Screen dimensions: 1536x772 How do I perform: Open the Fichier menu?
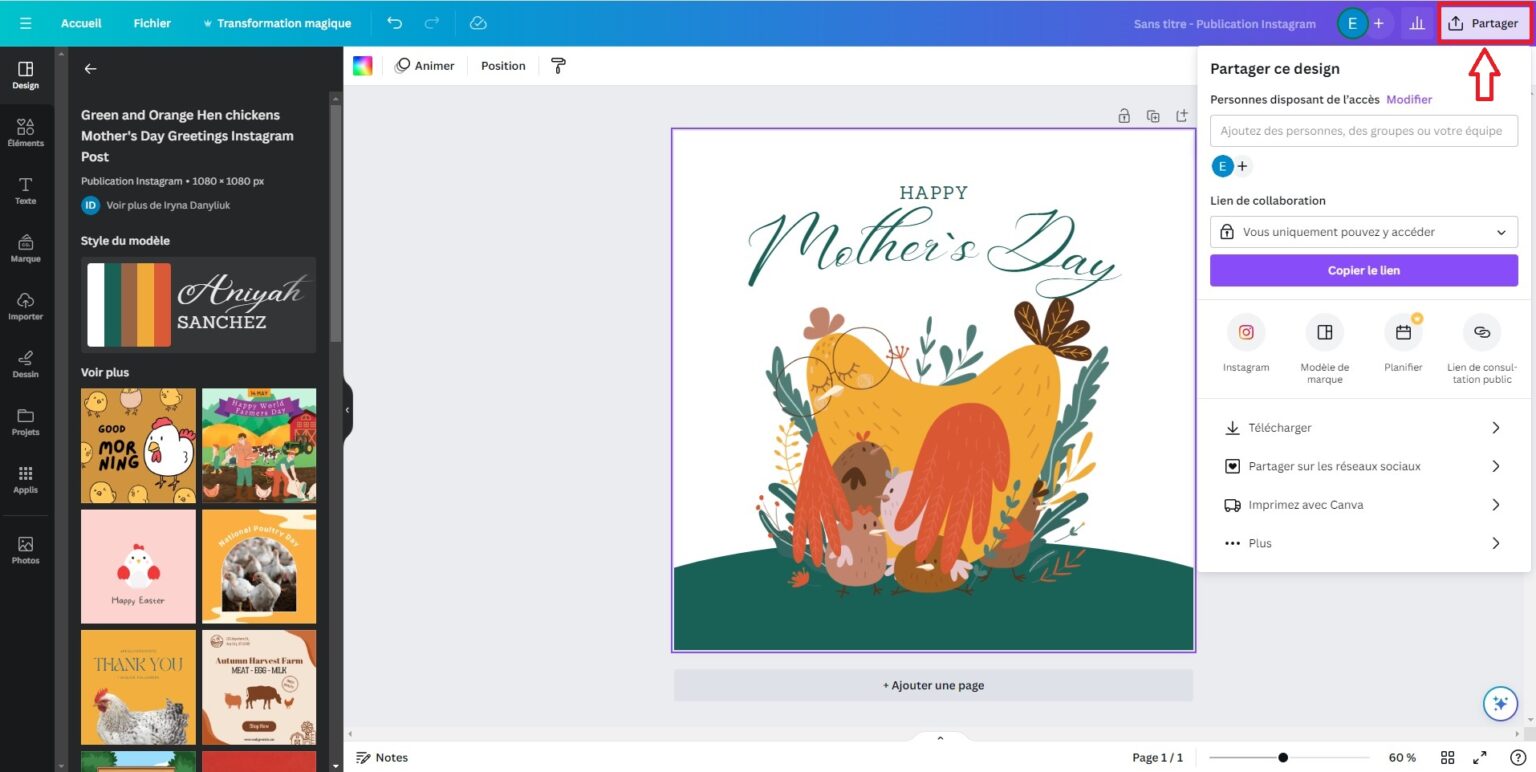point(151,23)
